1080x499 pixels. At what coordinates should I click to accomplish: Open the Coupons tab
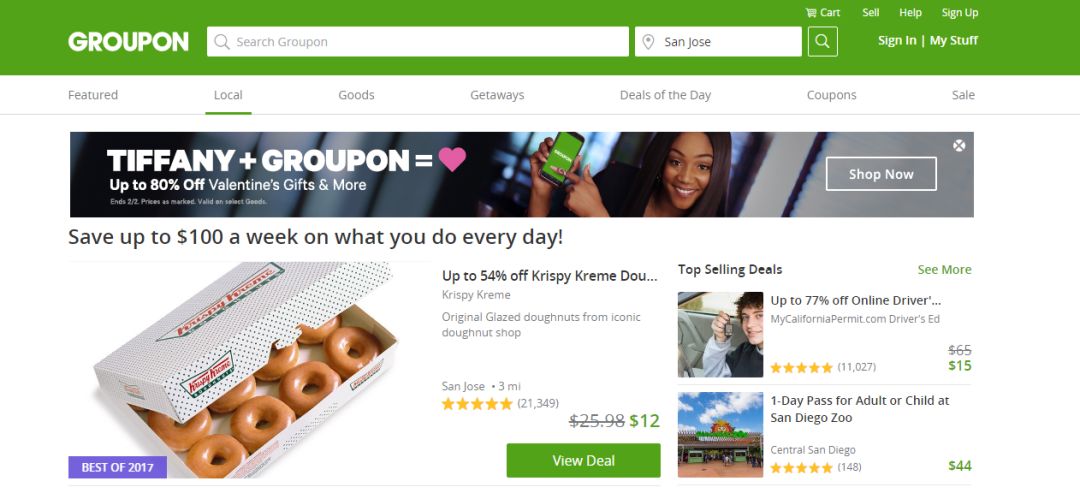point(831,95)
